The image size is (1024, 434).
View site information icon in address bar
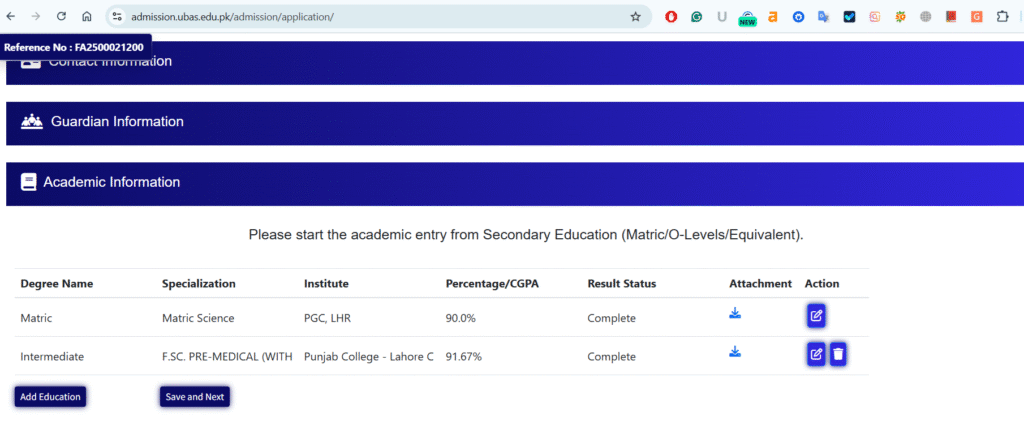click(x=117, y=17)
